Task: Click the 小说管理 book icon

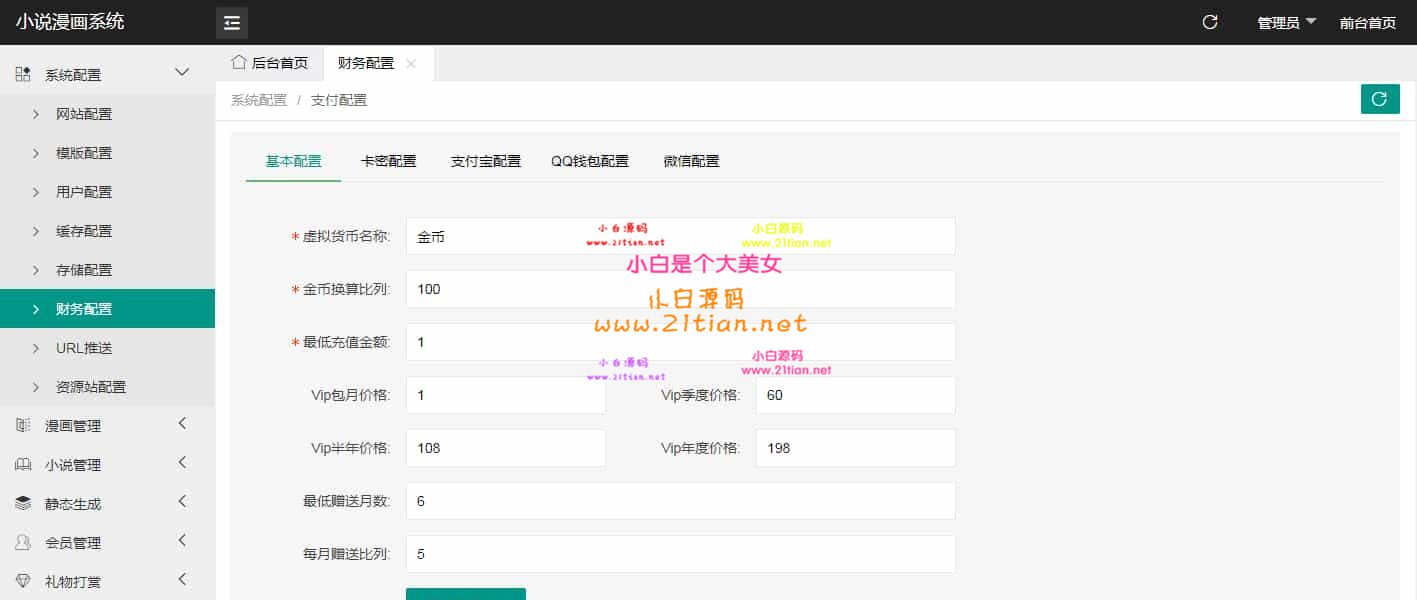Action: [23, 464]
